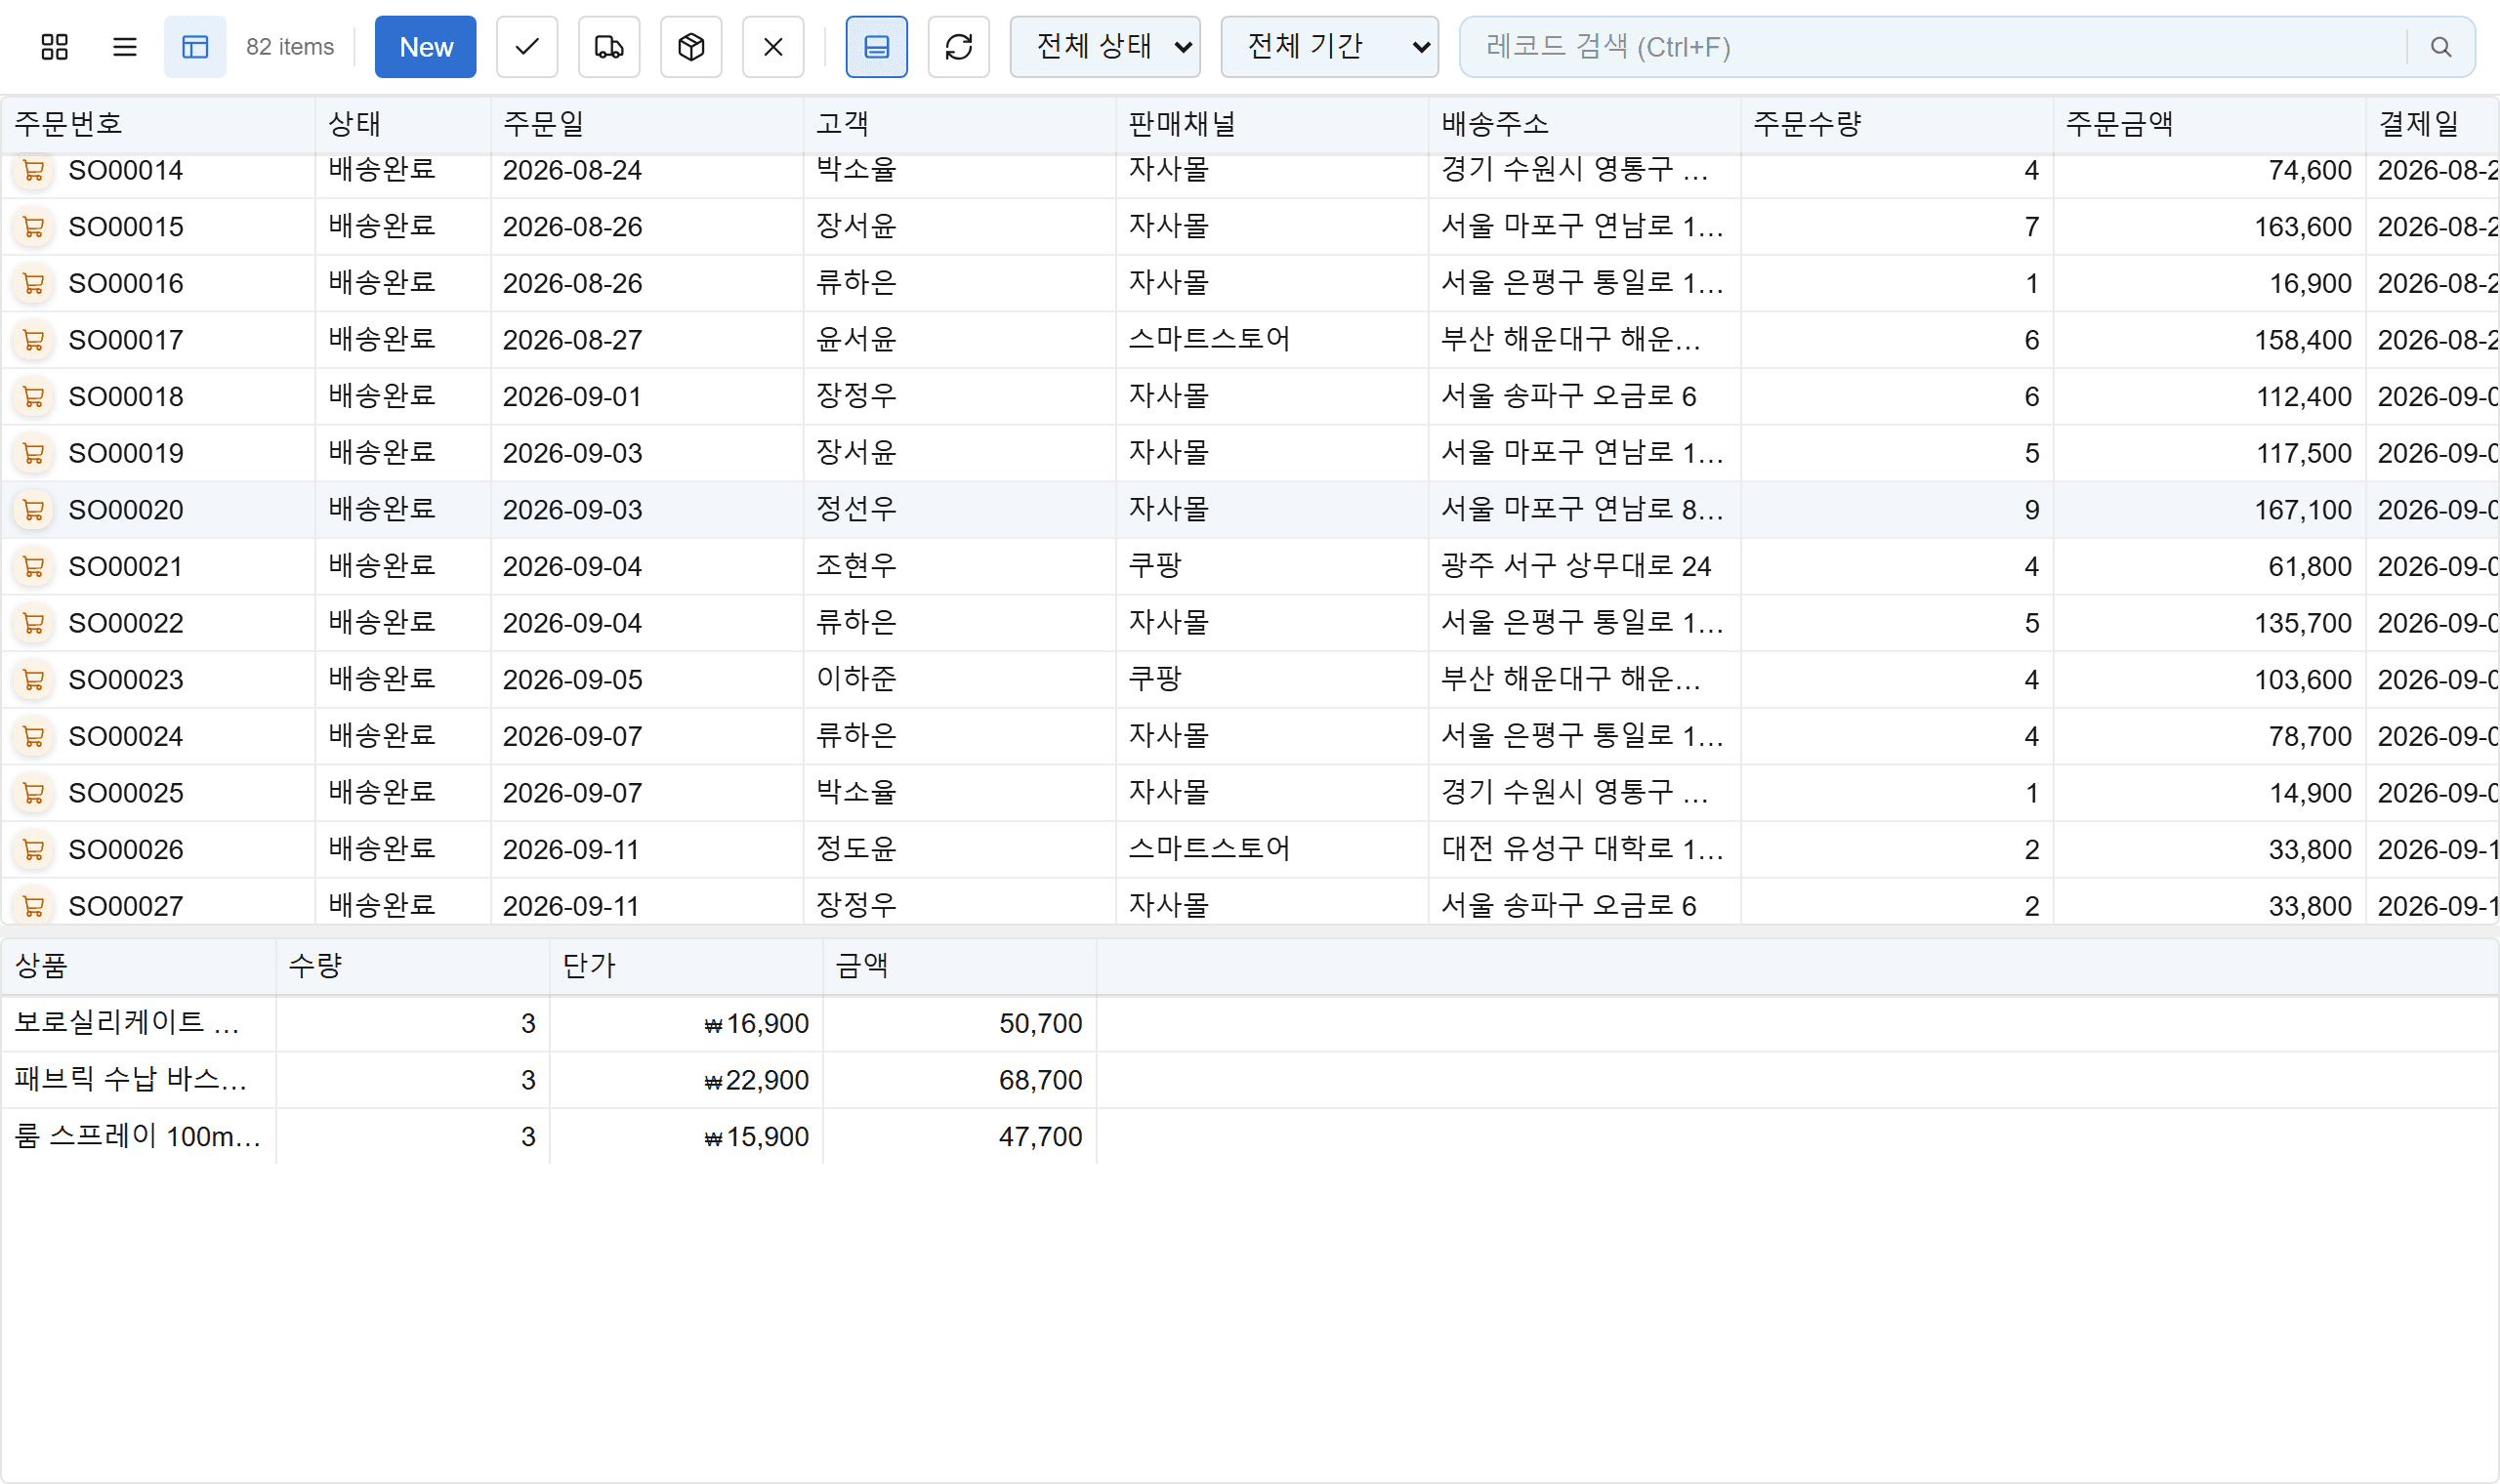The width and height of the screenshot is (2500, 1484).
Task: Select order SO000016 row
Action: (x=1250, y=283)
